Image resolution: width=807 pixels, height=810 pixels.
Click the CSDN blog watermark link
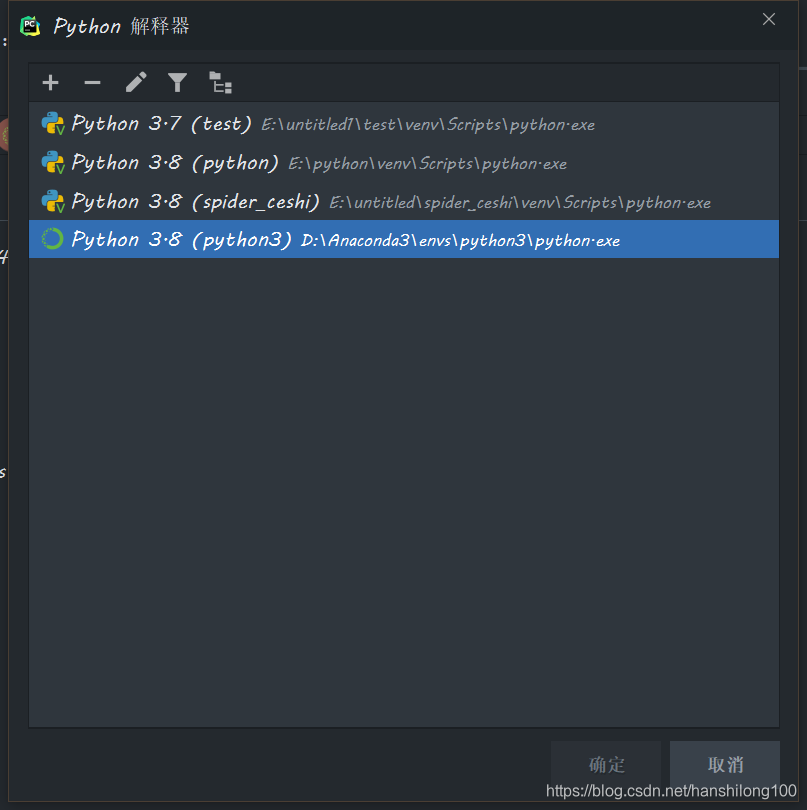pyautogui.click(x=672, y=789)
